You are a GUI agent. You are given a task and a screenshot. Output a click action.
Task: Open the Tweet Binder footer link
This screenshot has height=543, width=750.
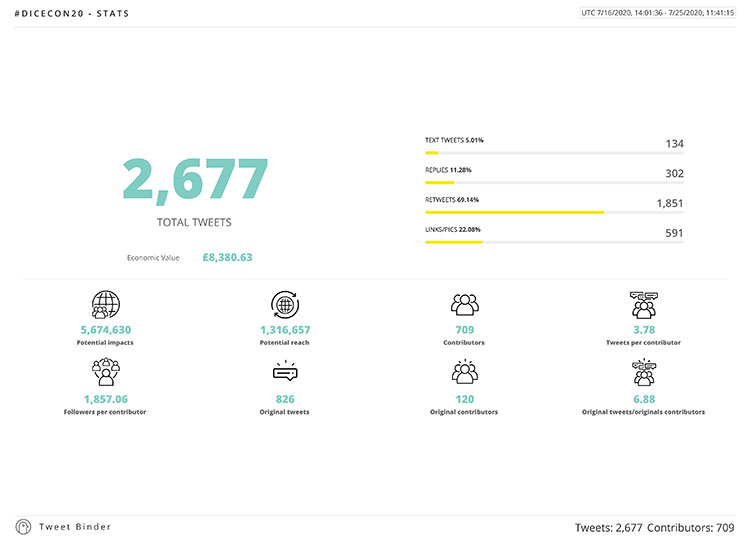tap(75, 527)
